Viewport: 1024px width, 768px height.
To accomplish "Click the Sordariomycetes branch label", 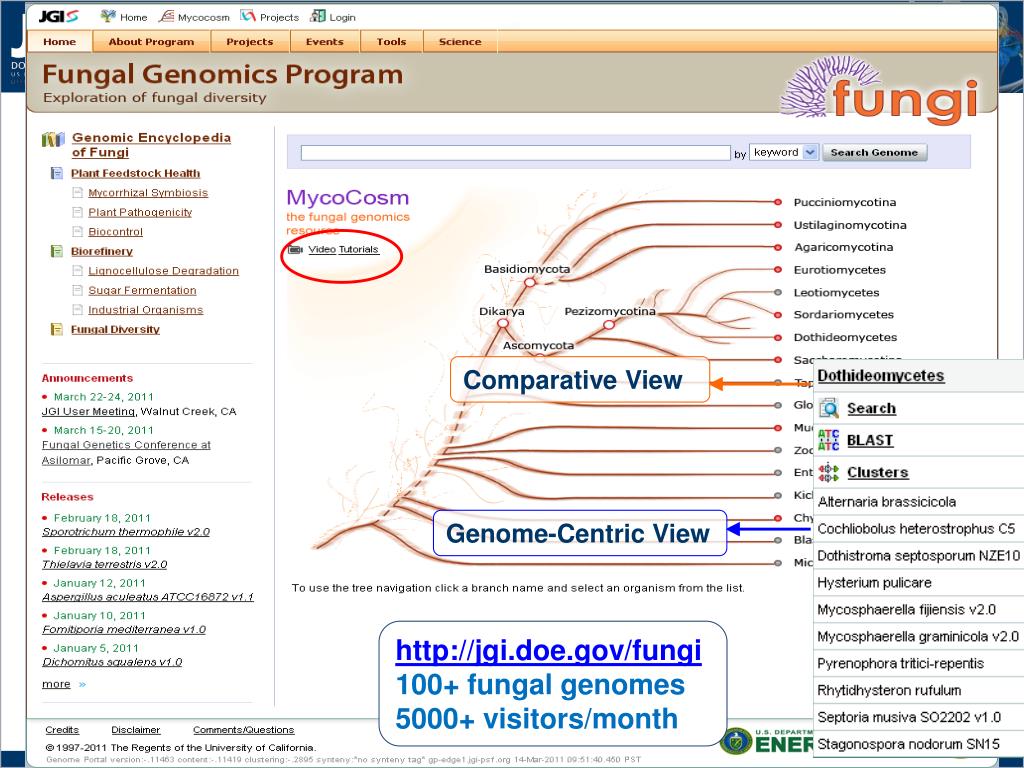I will click(x=843, y=314).
